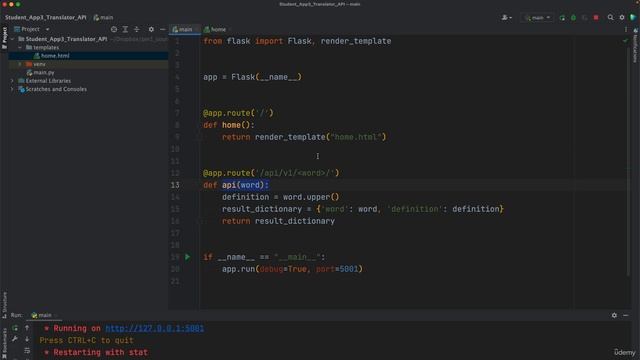Open Project panel options gear
This screenshot has width=640, height=360.
point(151,29)
